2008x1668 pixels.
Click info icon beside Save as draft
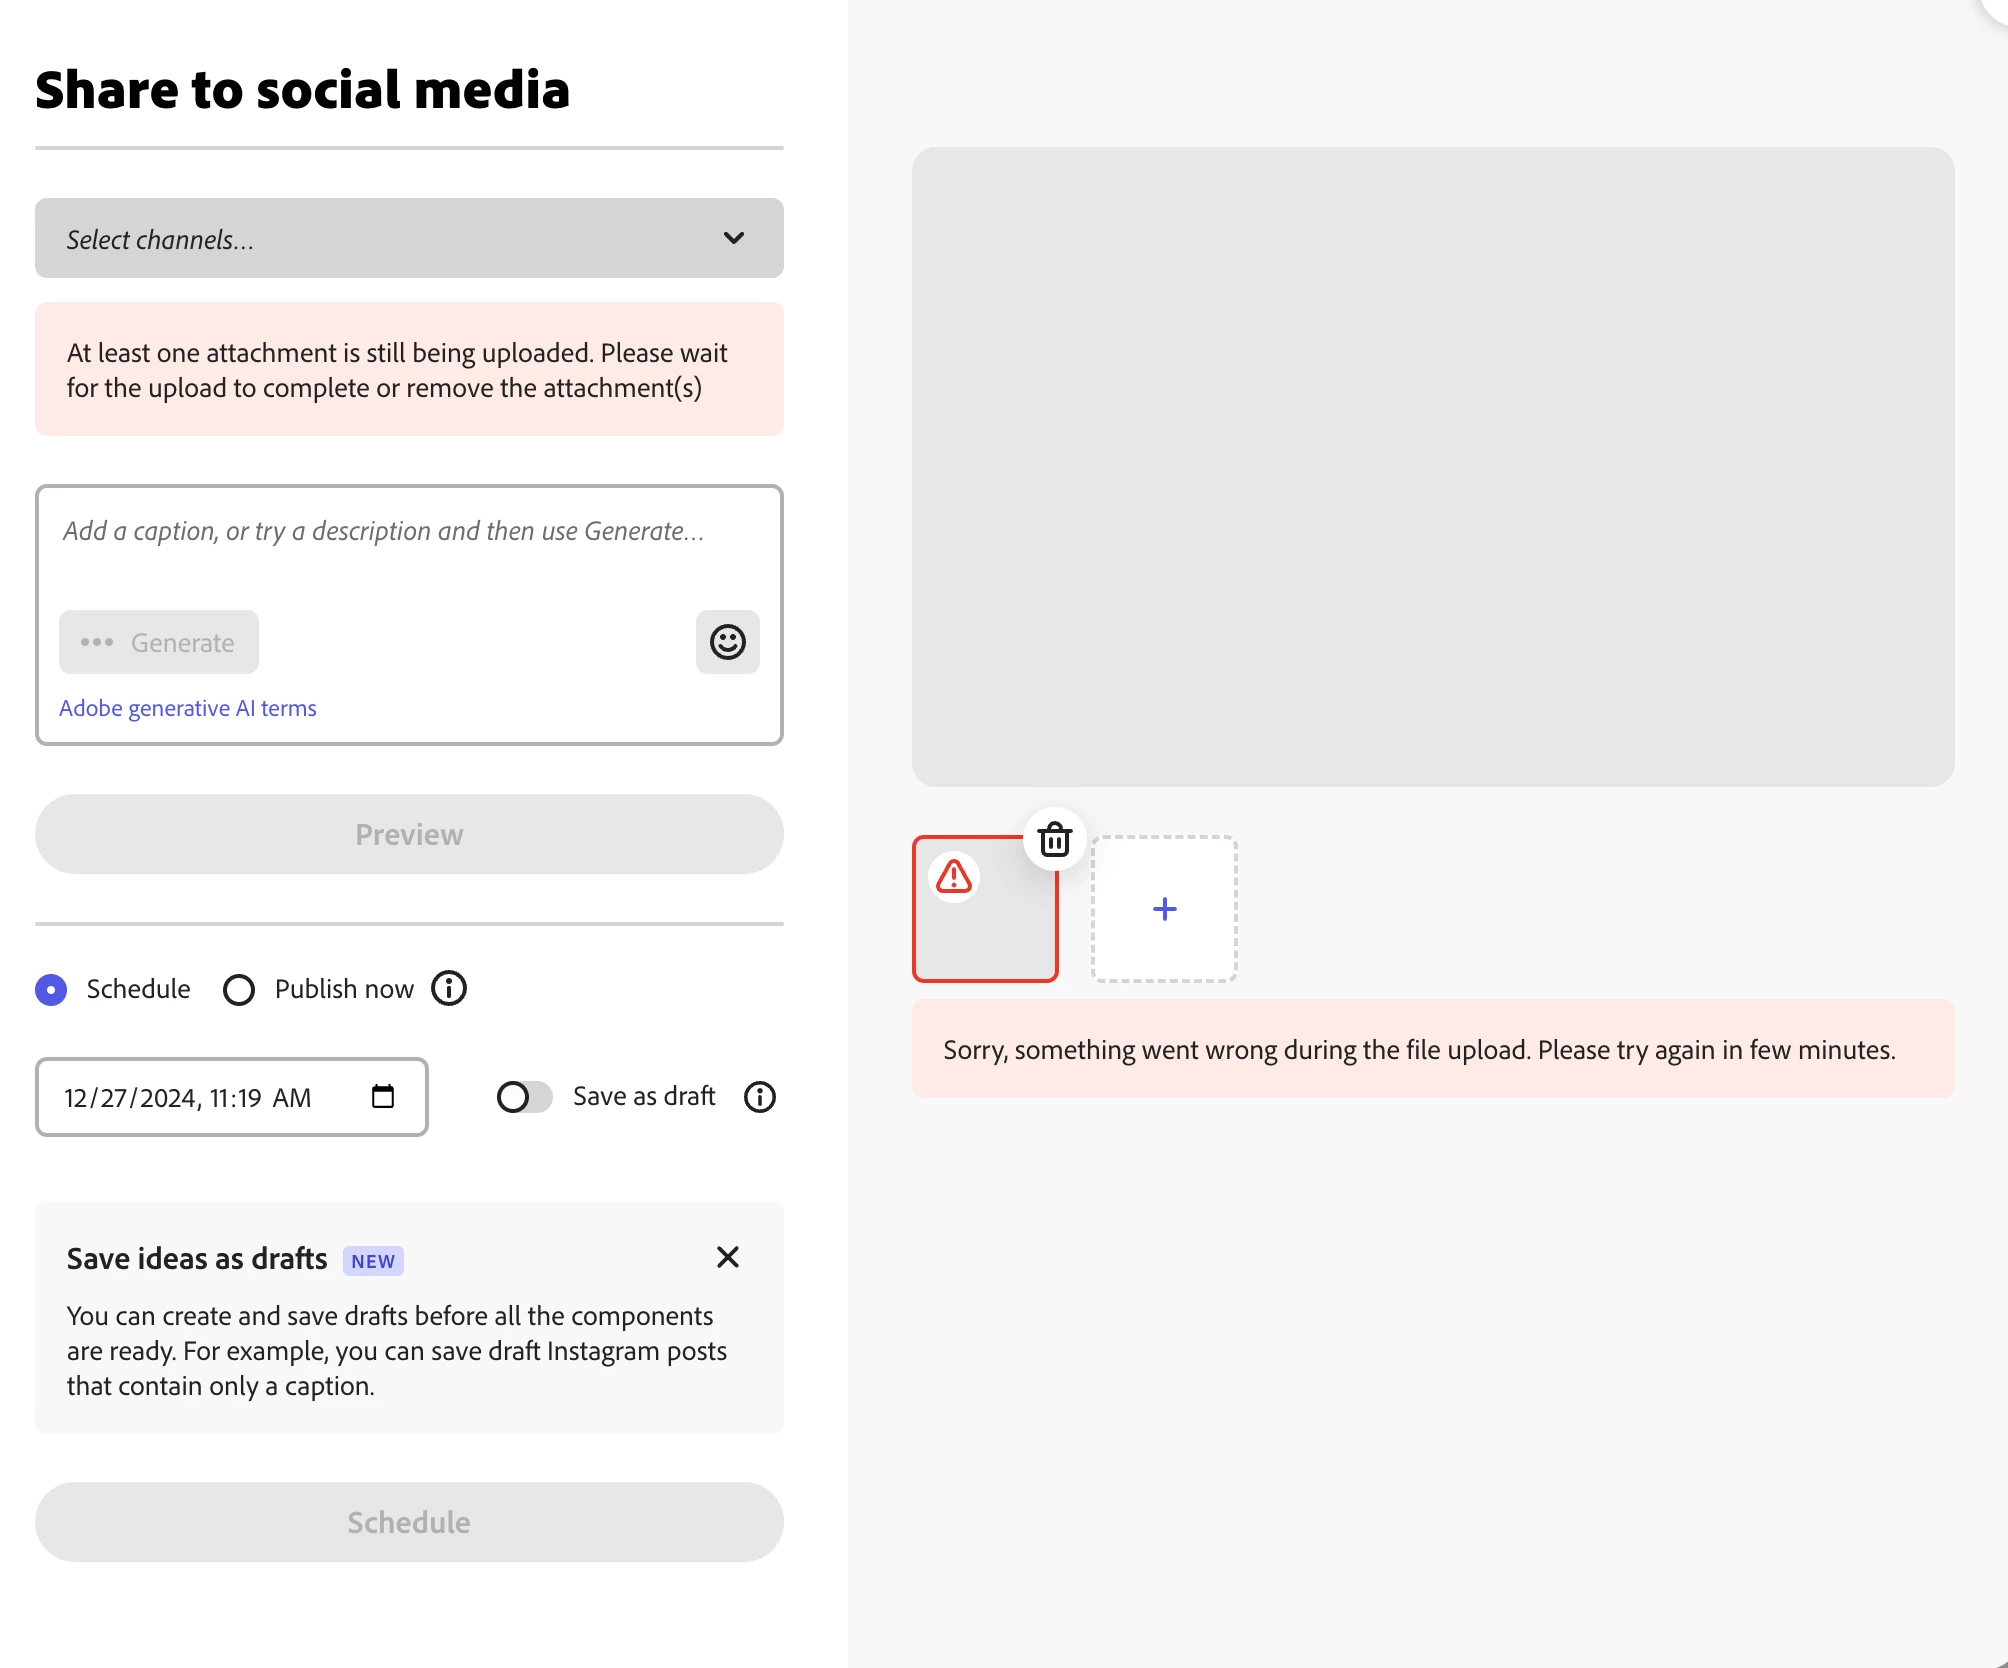pos(759,1097)
